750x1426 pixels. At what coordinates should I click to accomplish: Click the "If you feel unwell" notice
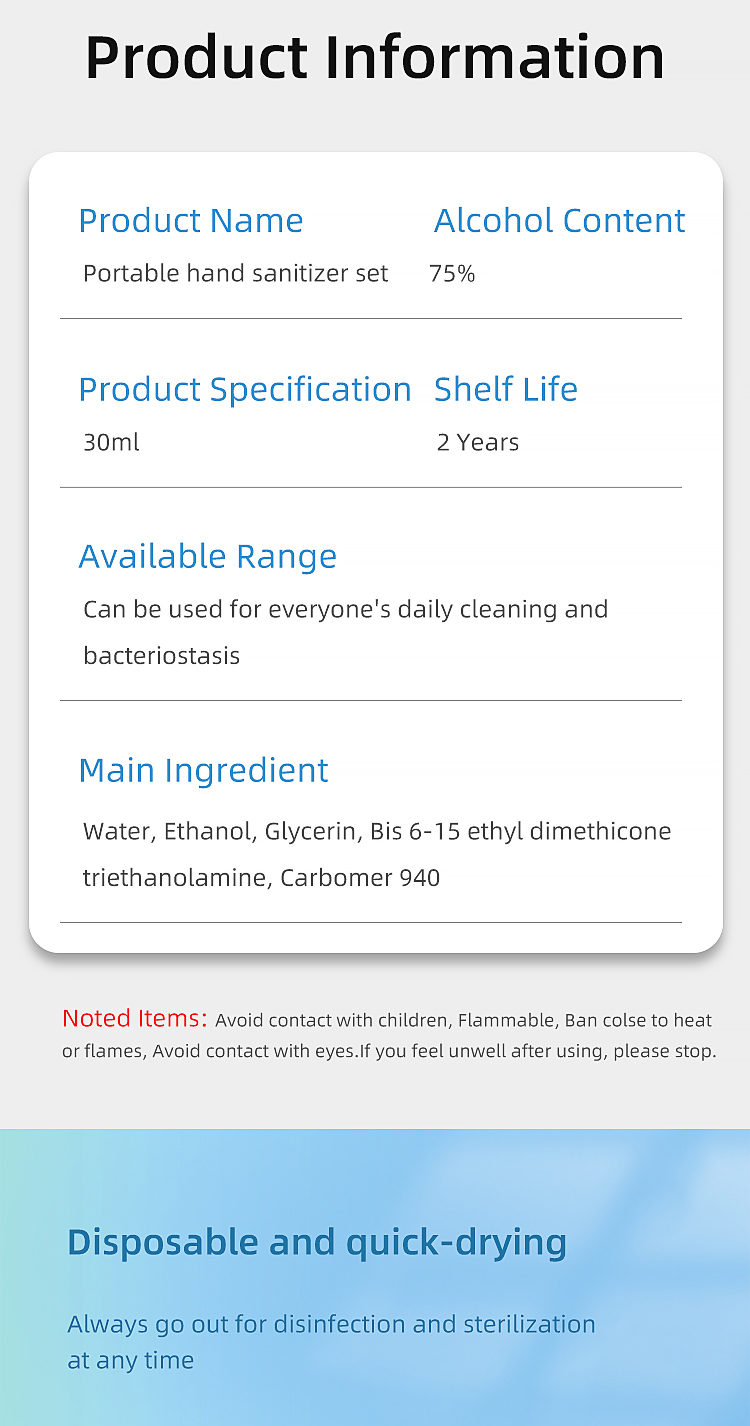coord(540,1052)
